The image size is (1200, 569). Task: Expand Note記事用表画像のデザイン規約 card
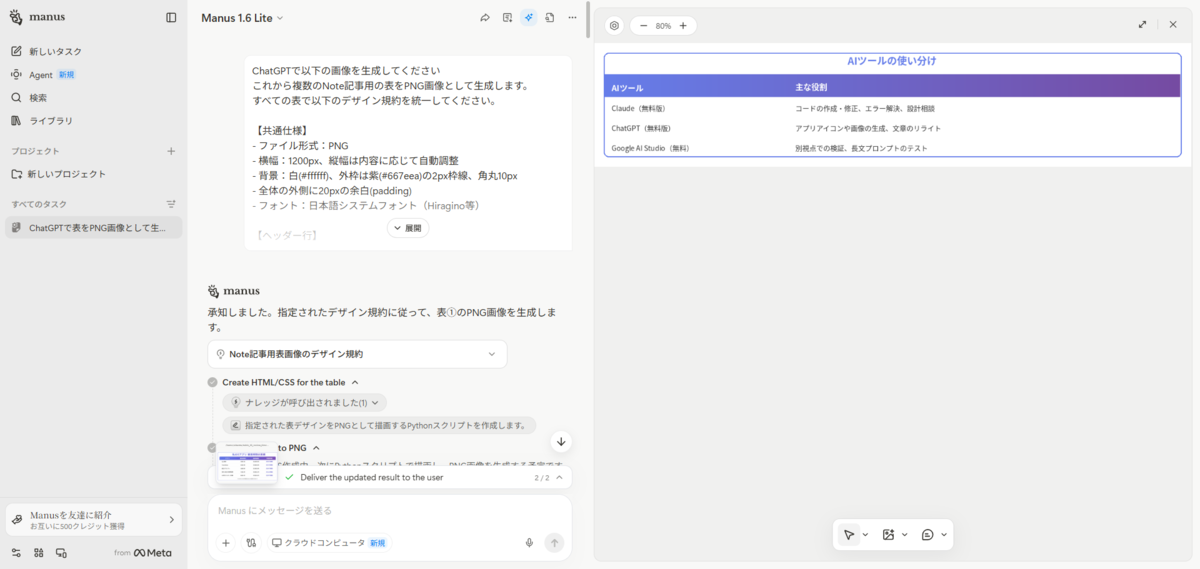tap(357, 354)
